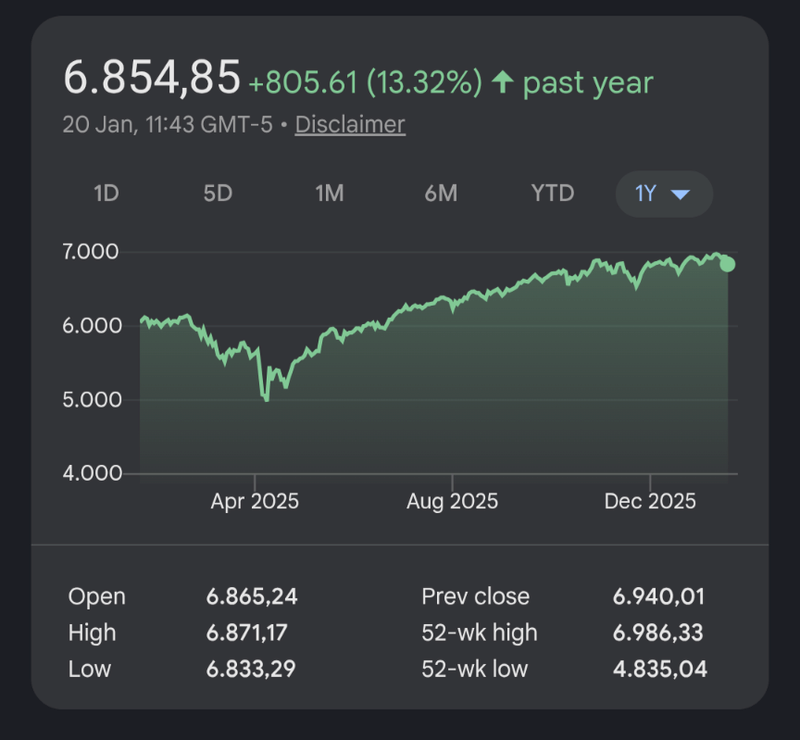This screenshot has width=800, height=740.
Task: Click the current price 6.854,85
Action: click(152, 78)
